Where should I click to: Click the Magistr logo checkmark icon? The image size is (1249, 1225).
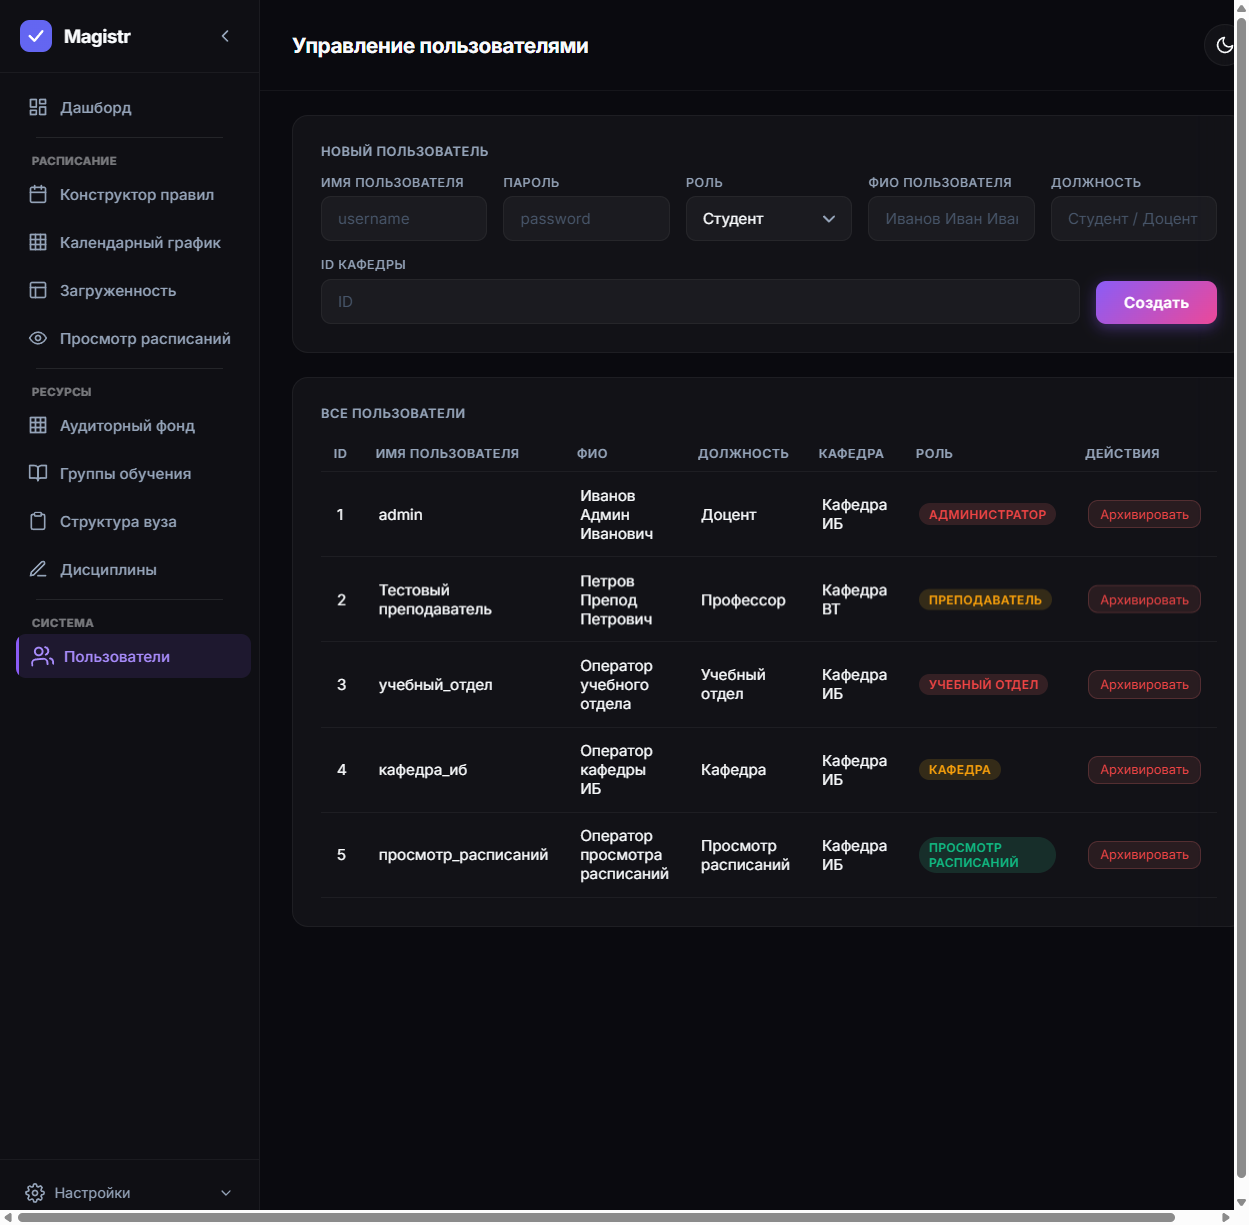click(x=36, y=36)
